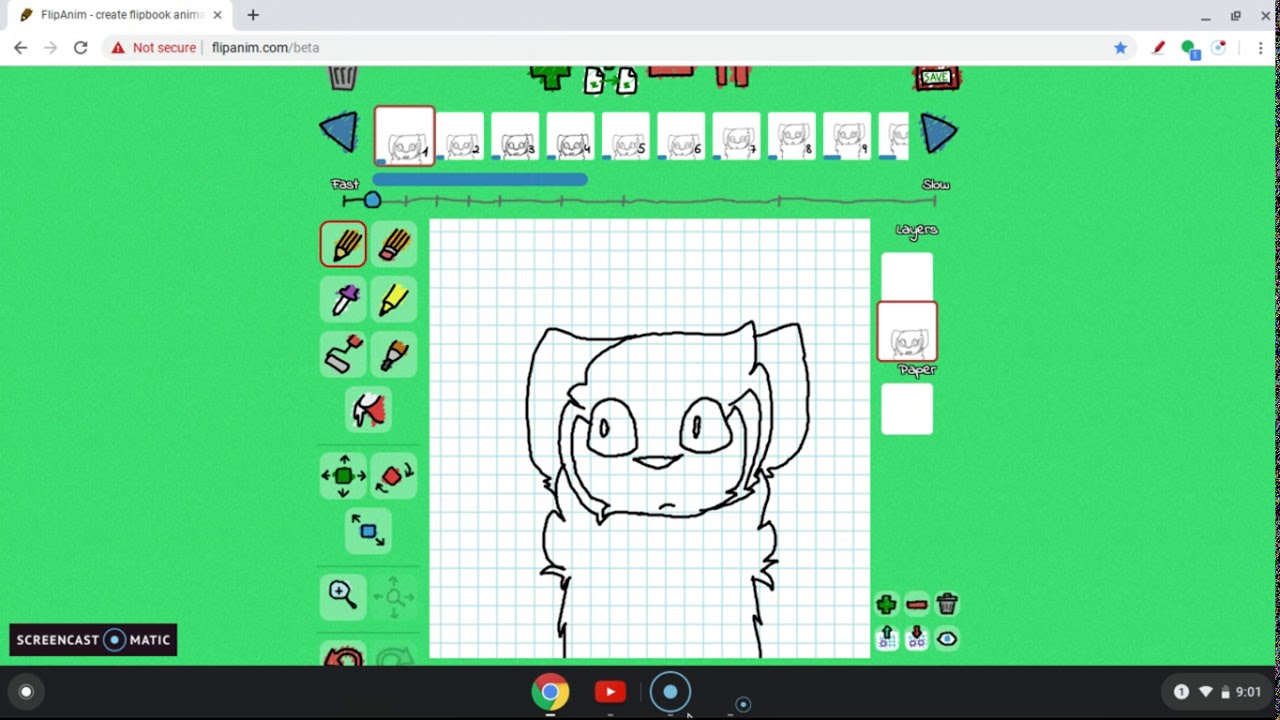Open YouTube from the shelf
Viewport: 1280px width, 720px height.
coord(610,691)
